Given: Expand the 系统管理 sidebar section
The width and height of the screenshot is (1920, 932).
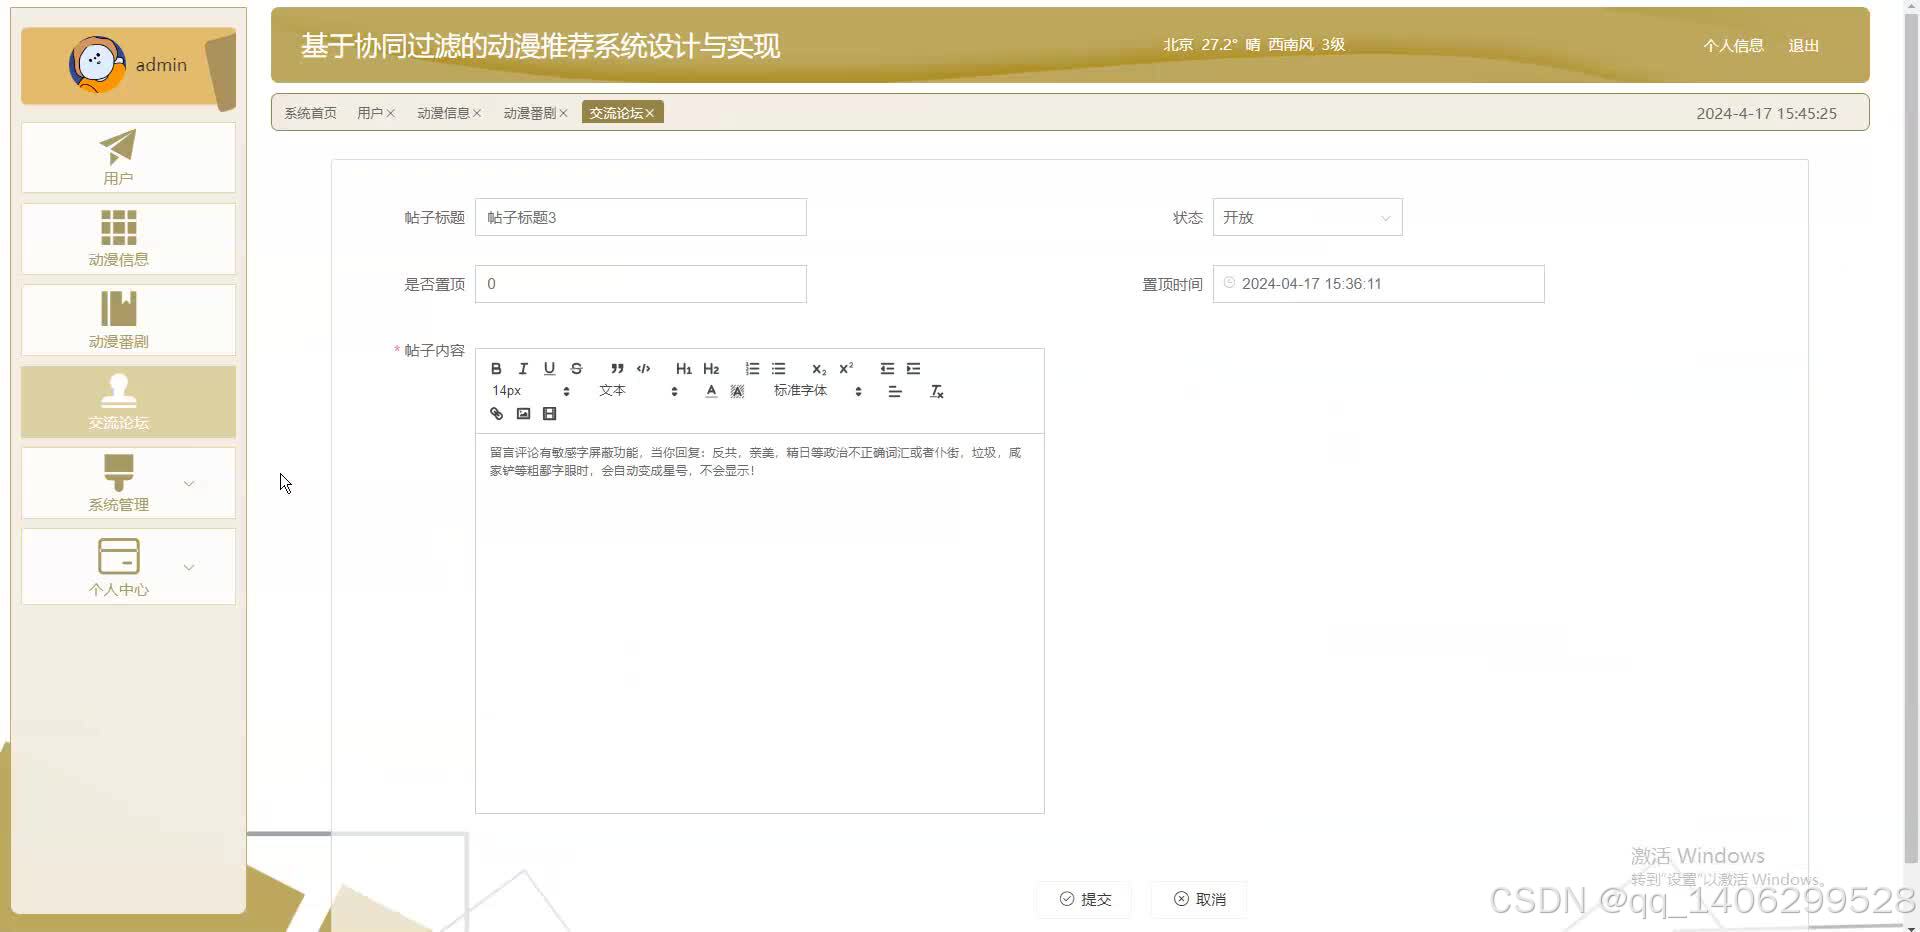Looking at the screenshot, I should (127, 483).
